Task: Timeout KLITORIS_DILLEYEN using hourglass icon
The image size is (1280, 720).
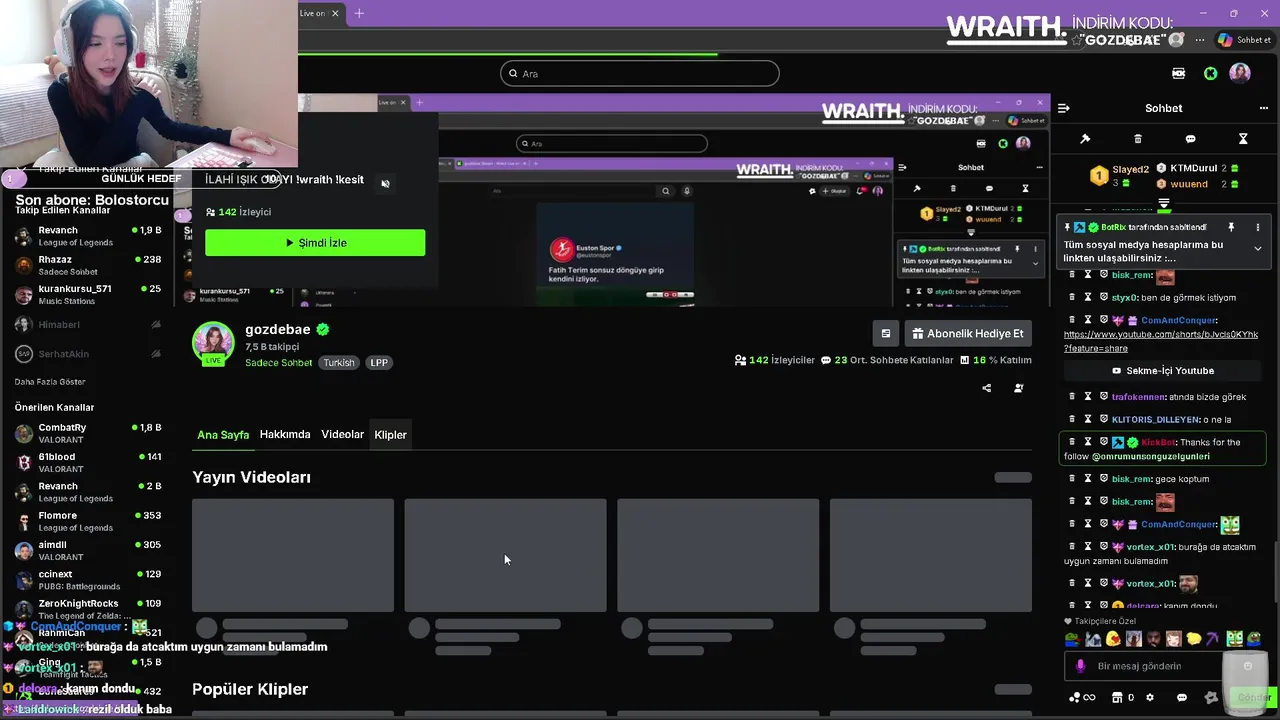Action: click(1088, 419)
